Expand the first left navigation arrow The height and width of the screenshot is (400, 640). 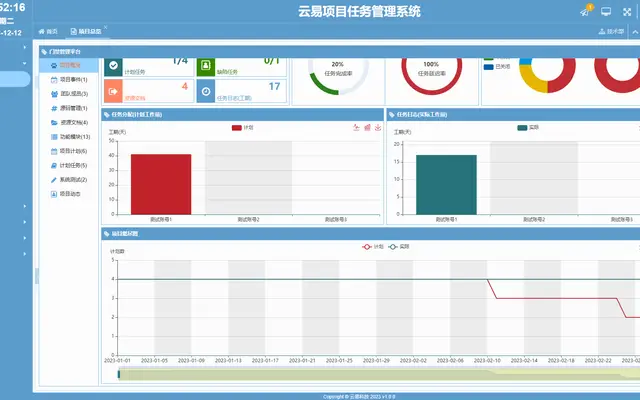(24, 47)
